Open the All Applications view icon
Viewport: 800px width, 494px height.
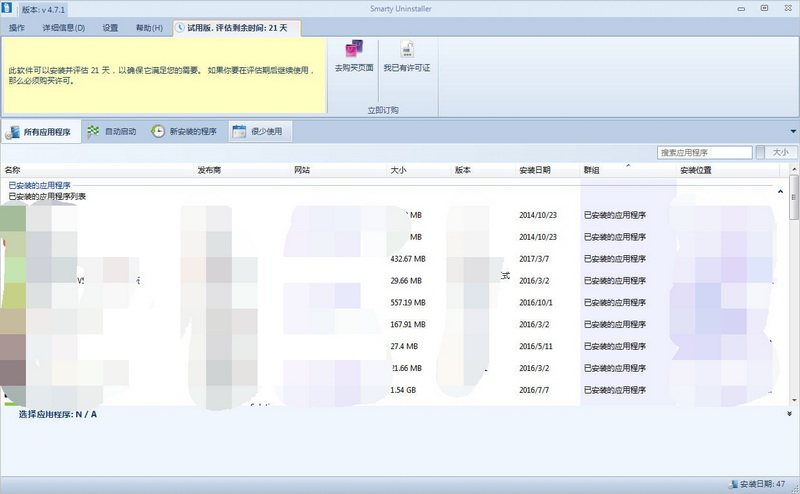click(12, 132)
